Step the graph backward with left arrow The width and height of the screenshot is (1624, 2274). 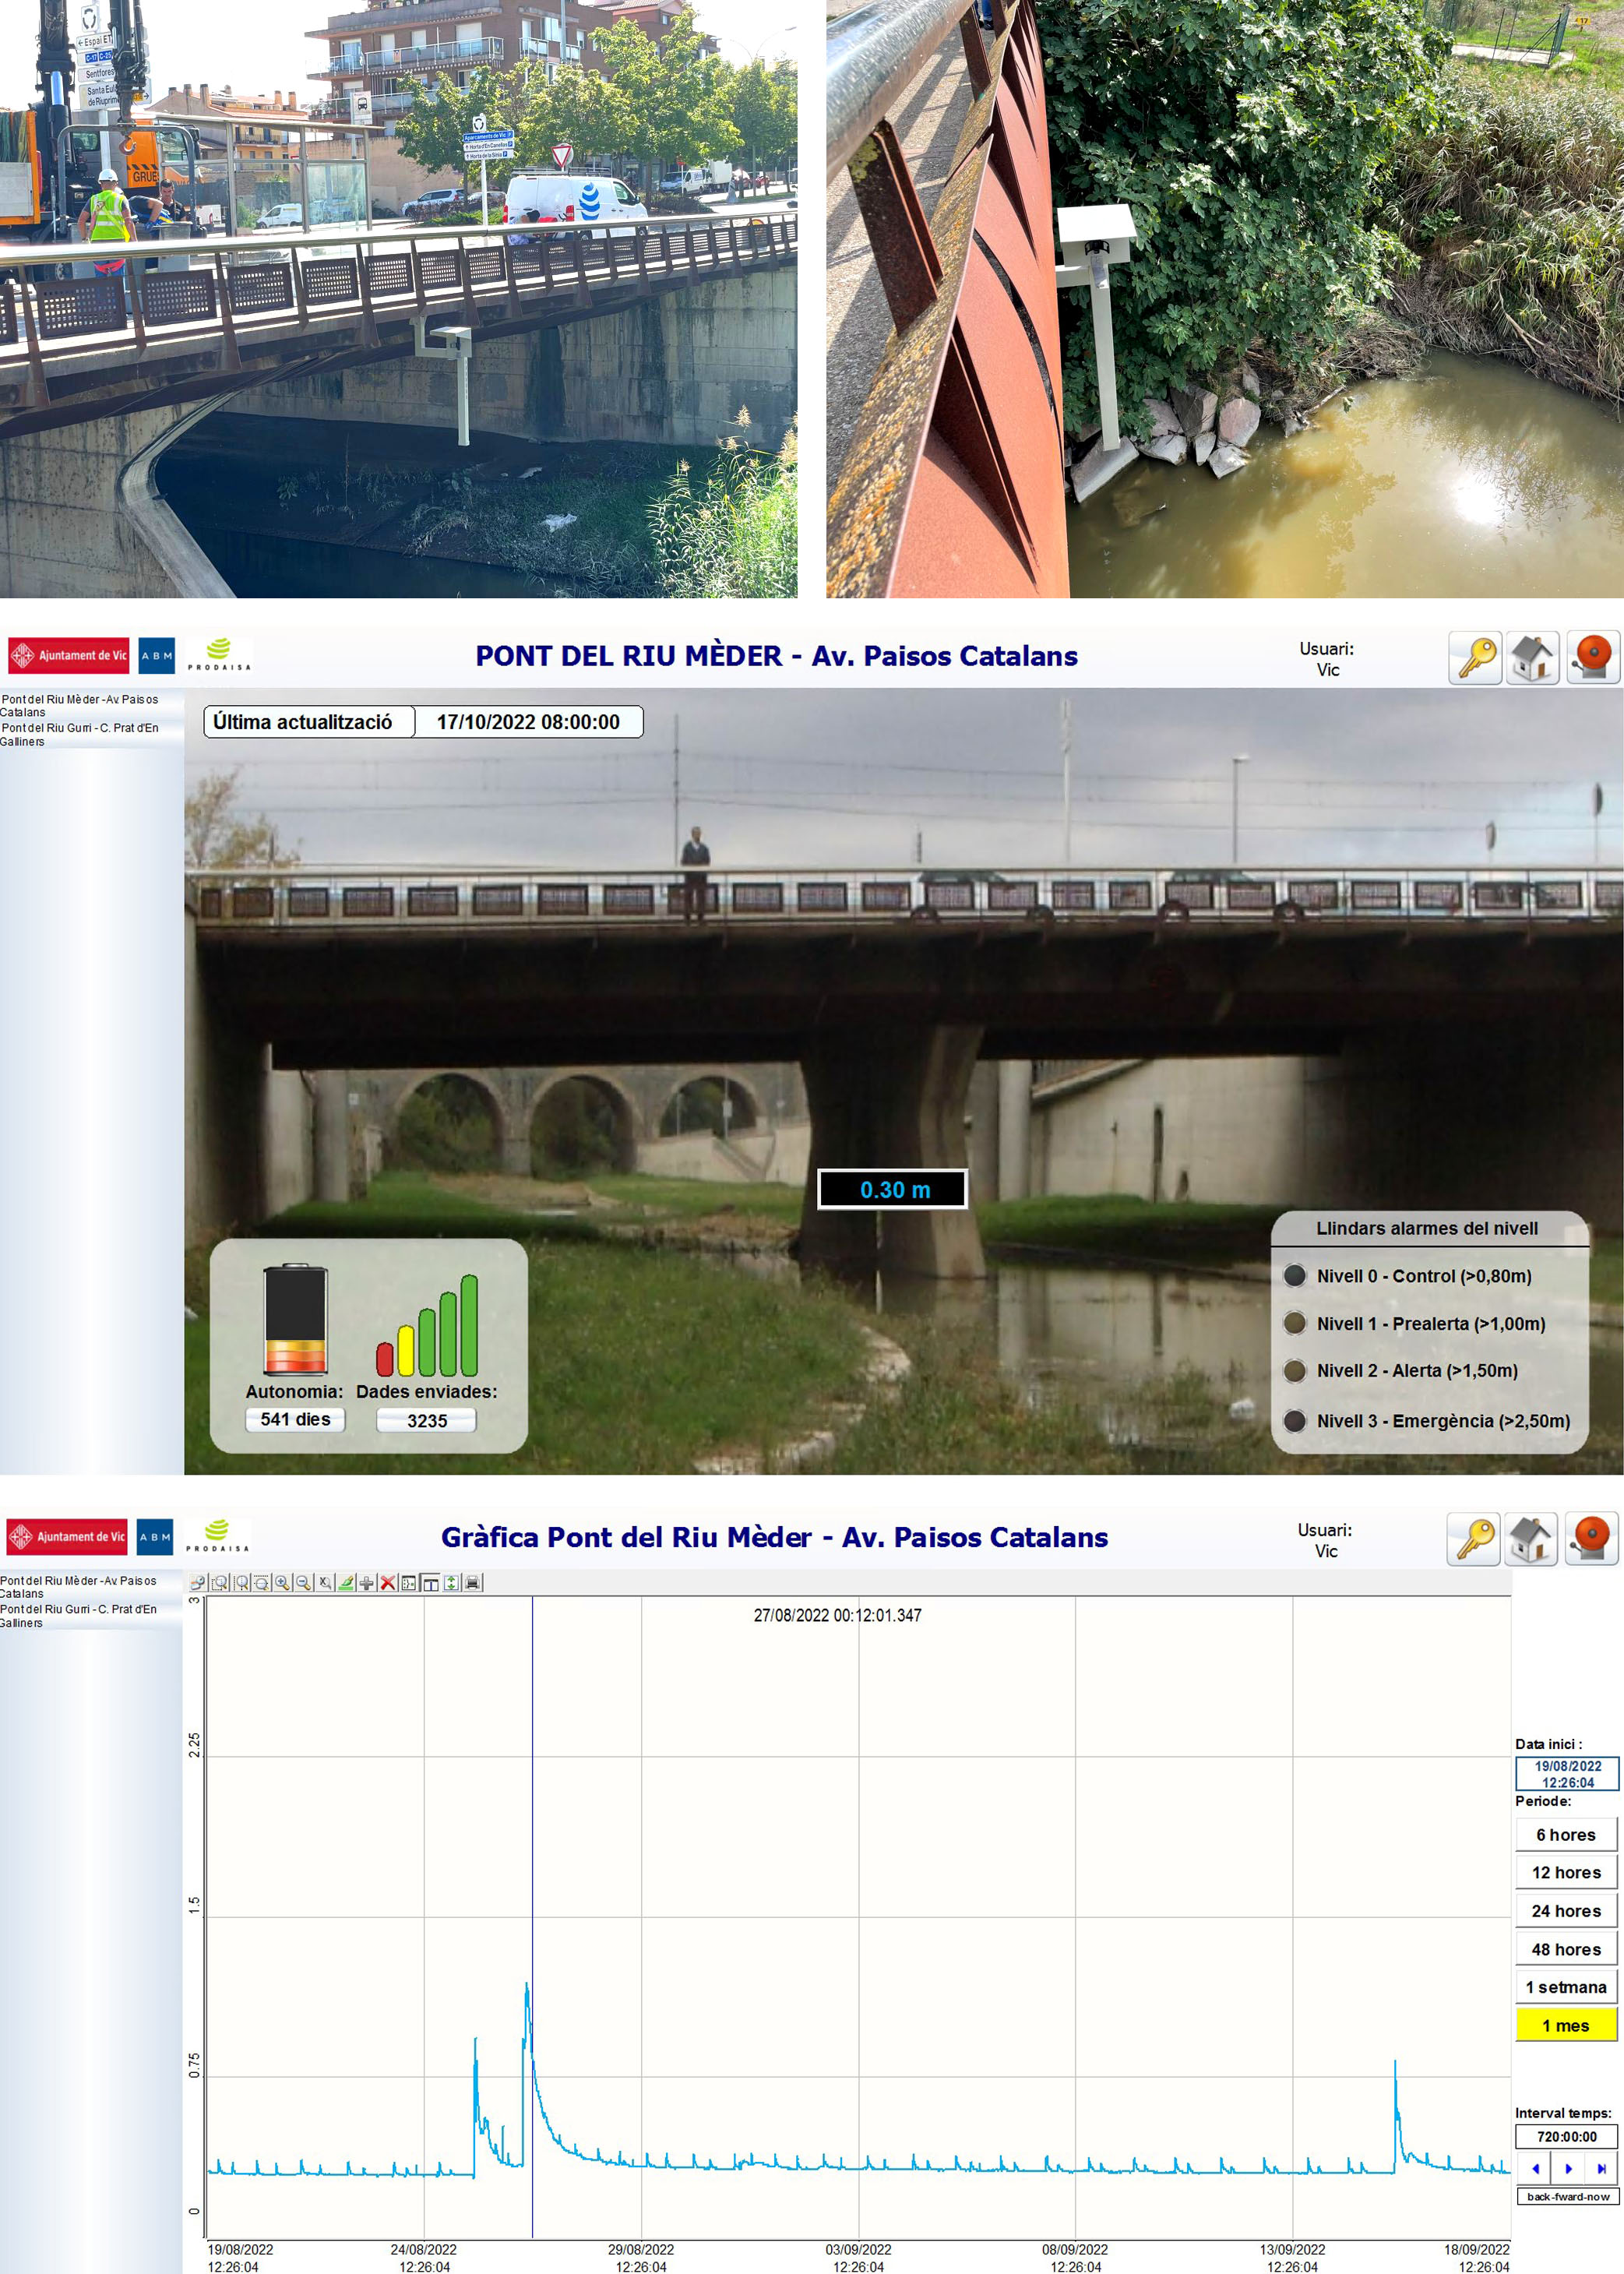tap(1535, 2168)
